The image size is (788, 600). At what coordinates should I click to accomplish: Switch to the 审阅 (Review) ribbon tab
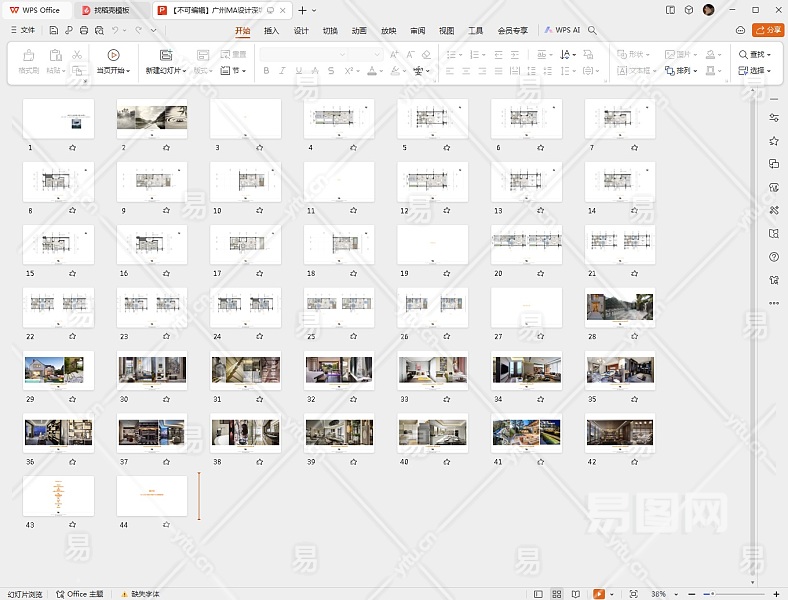pyautogui.click(x=417, y=31)
